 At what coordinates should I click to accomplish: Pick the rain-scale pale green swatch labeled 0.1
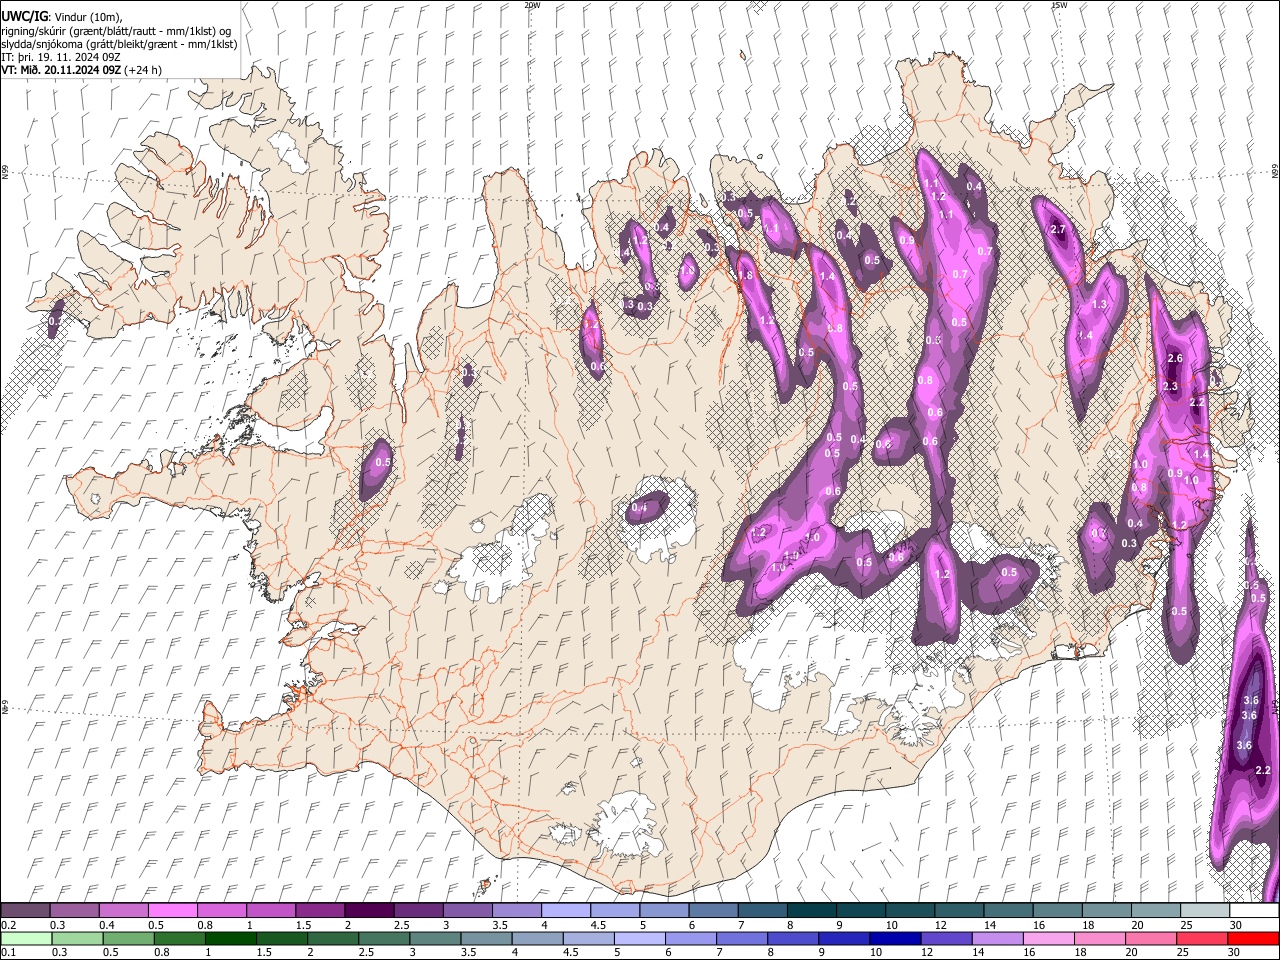coord(25,938)
